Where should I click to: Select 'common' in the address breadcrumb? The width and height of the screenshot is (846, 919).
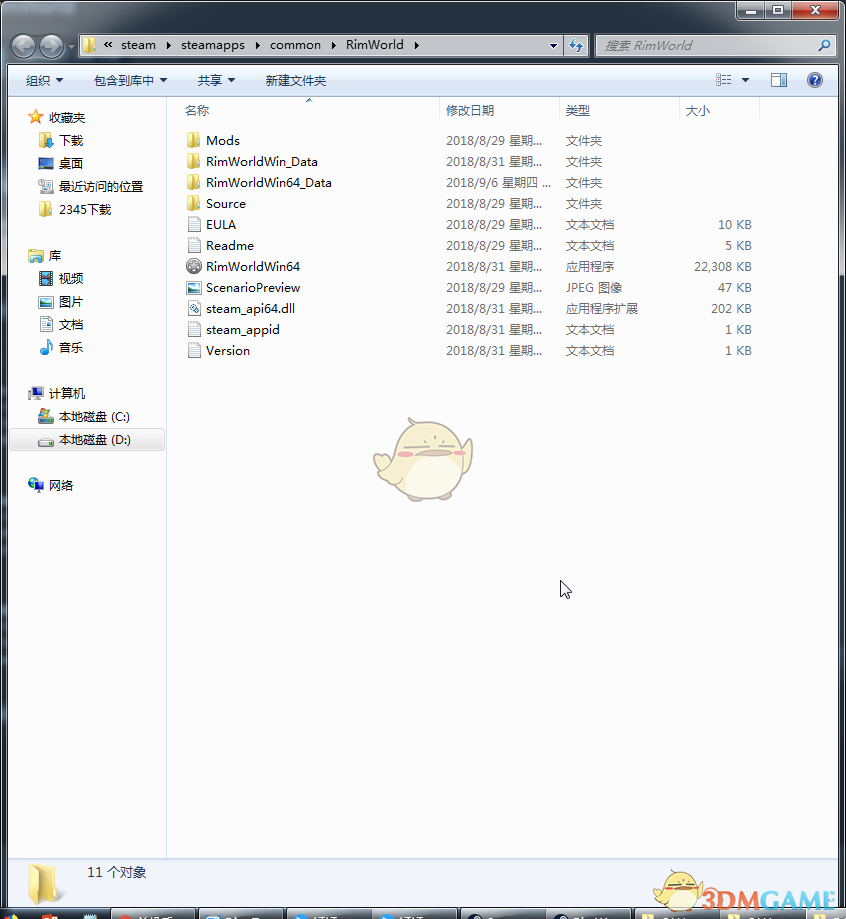point(295,45)
